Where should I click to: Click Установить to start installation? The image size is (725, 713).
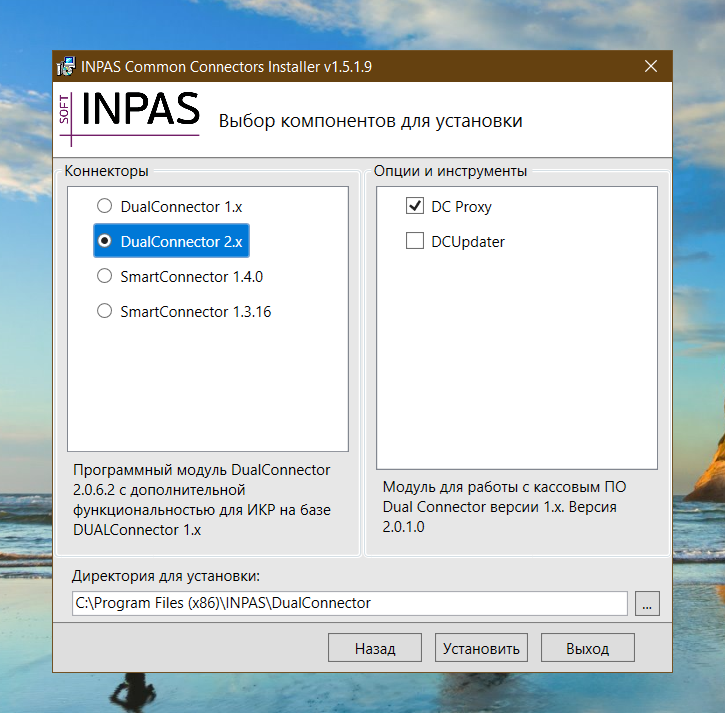[x=482, y=648]
